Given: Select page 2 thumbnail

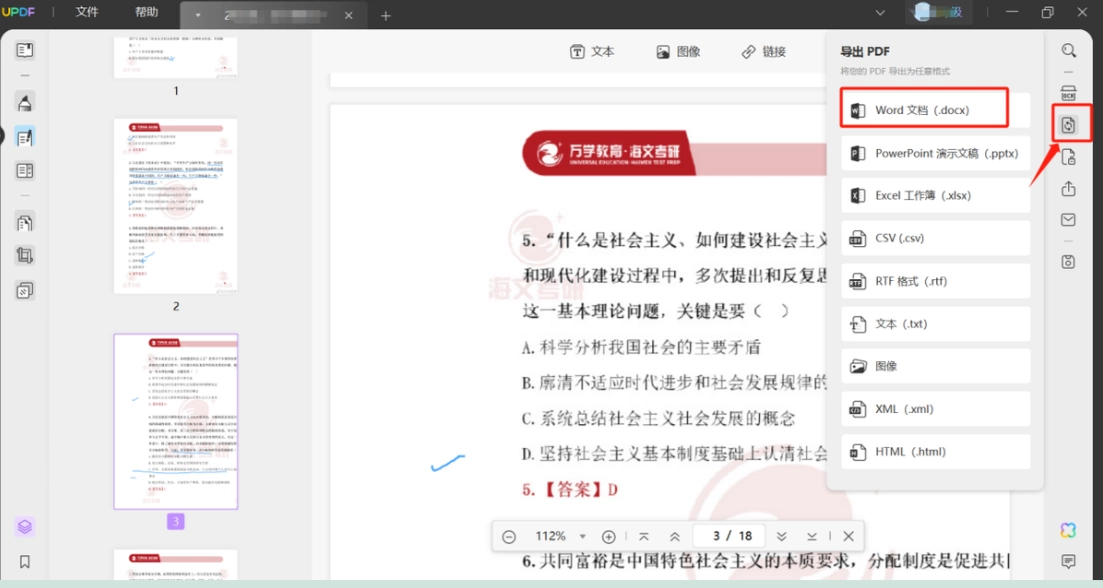Looking at the screenshot, I should [176, 206].
